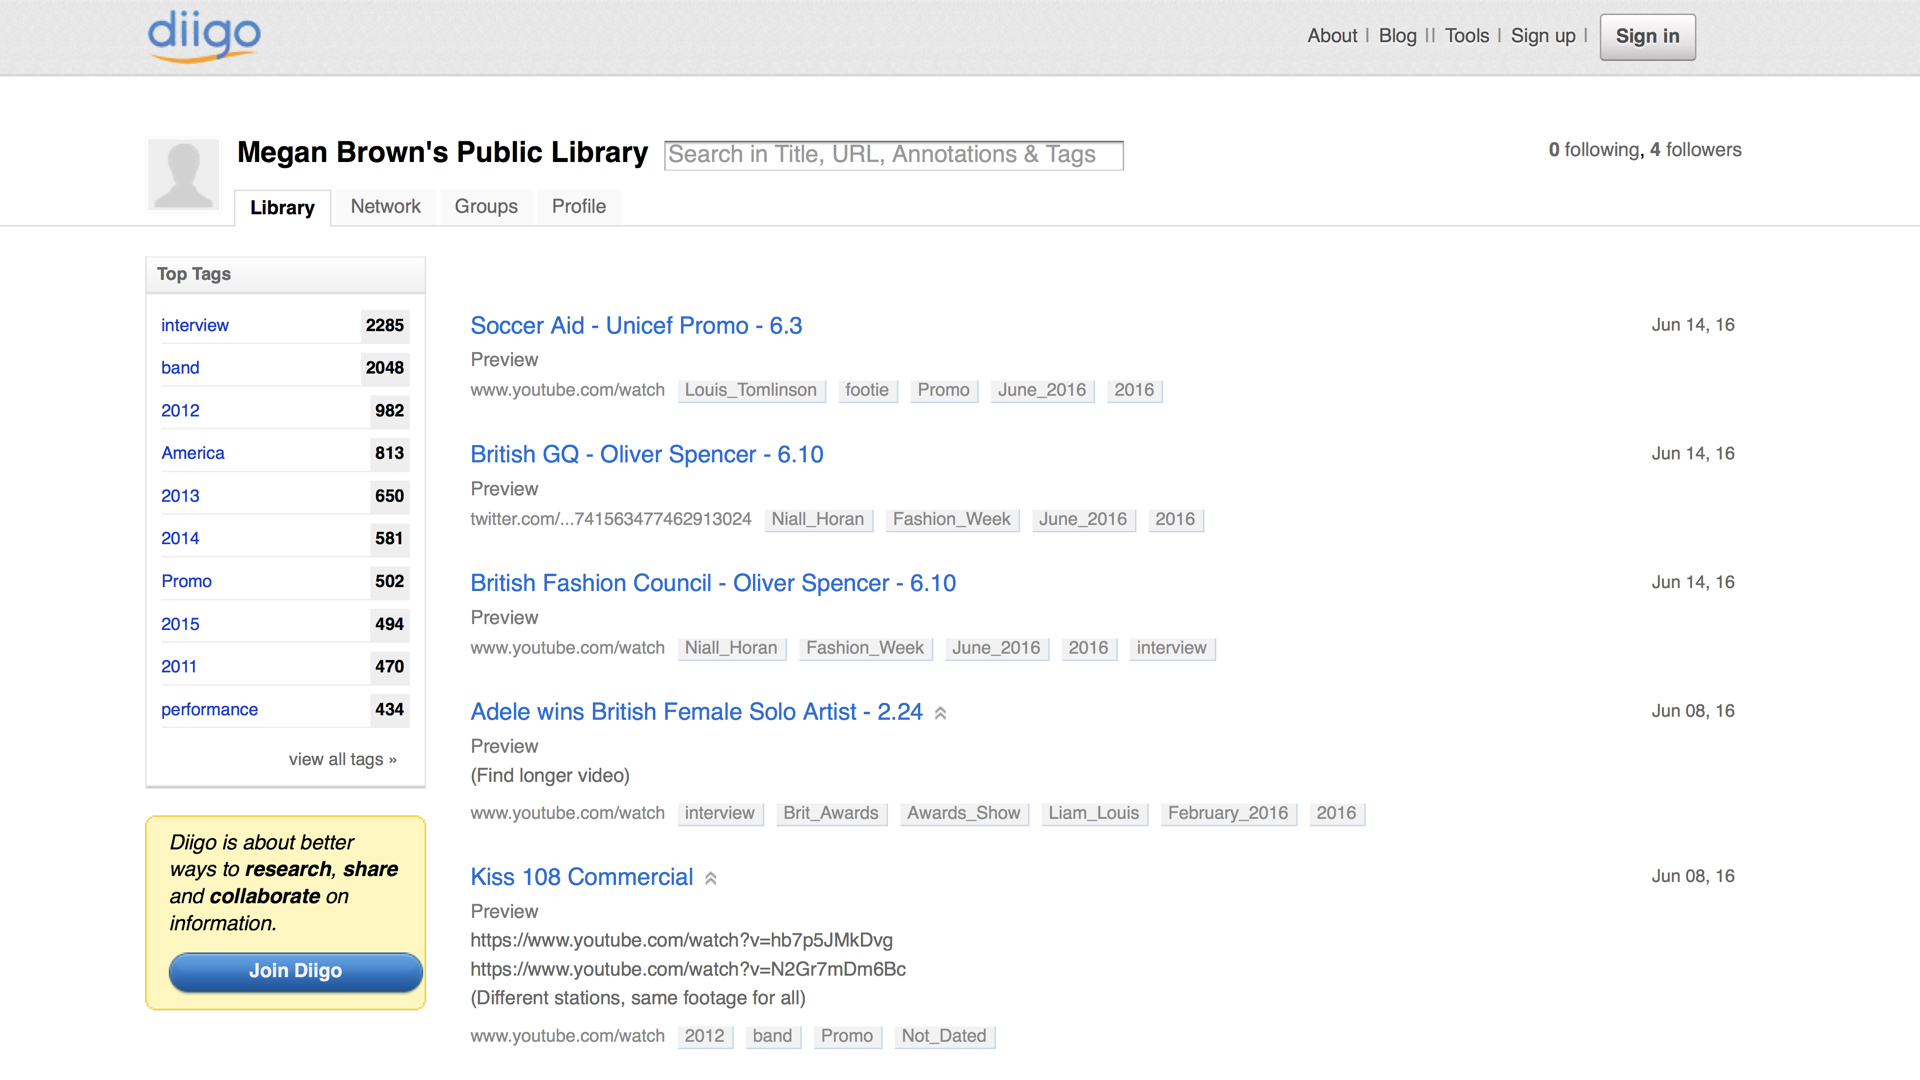Preview the British Fashion Council bookmark

pos(504,618)
